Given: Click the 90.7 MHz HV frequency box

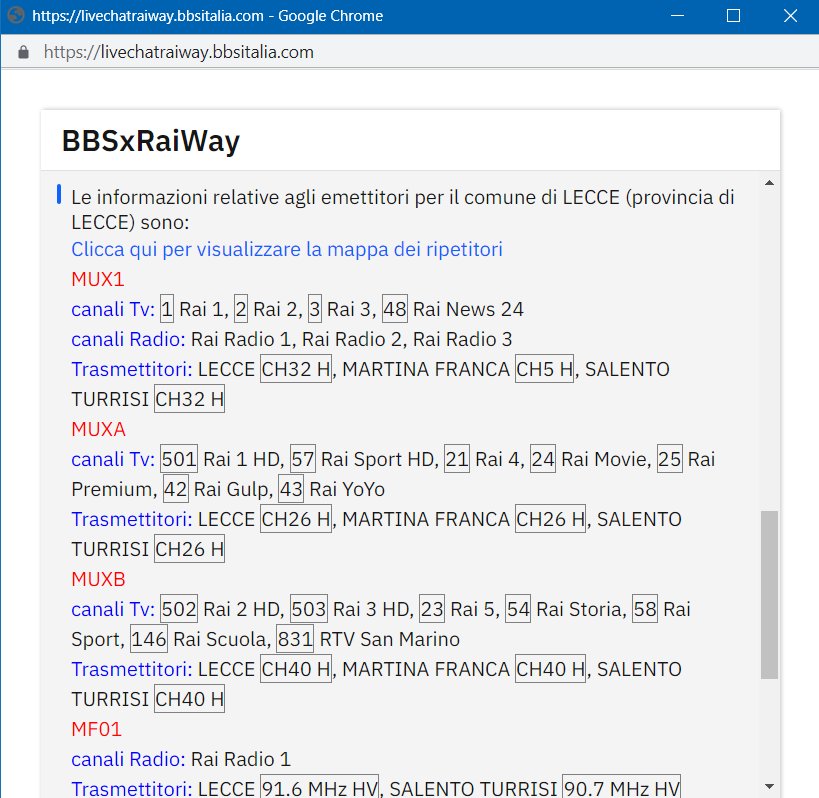Looking at the screenshot, I should point(621,786).
